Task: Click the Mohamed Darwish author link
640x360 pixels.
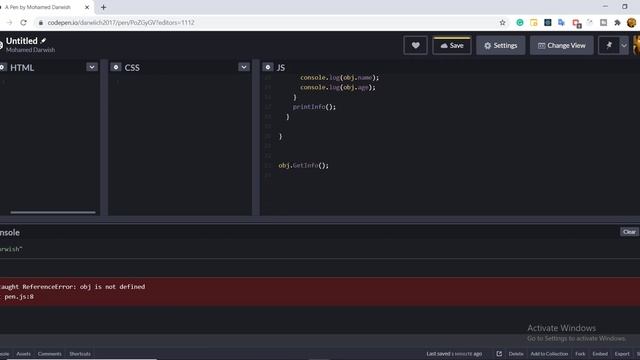Action: (30, 50)
